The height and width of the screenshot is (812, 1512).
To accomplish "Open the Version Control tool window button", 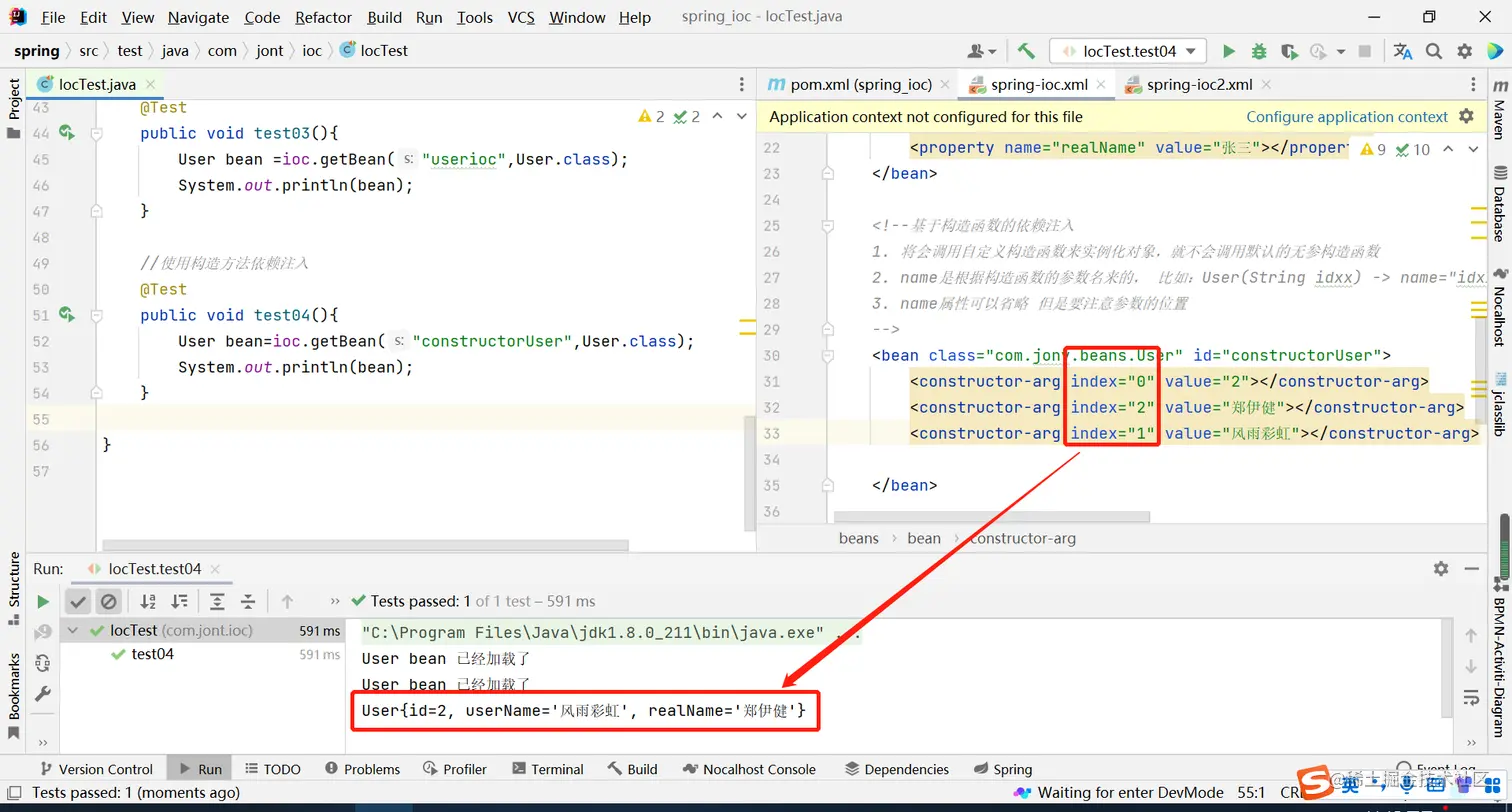I will point(95,769).
